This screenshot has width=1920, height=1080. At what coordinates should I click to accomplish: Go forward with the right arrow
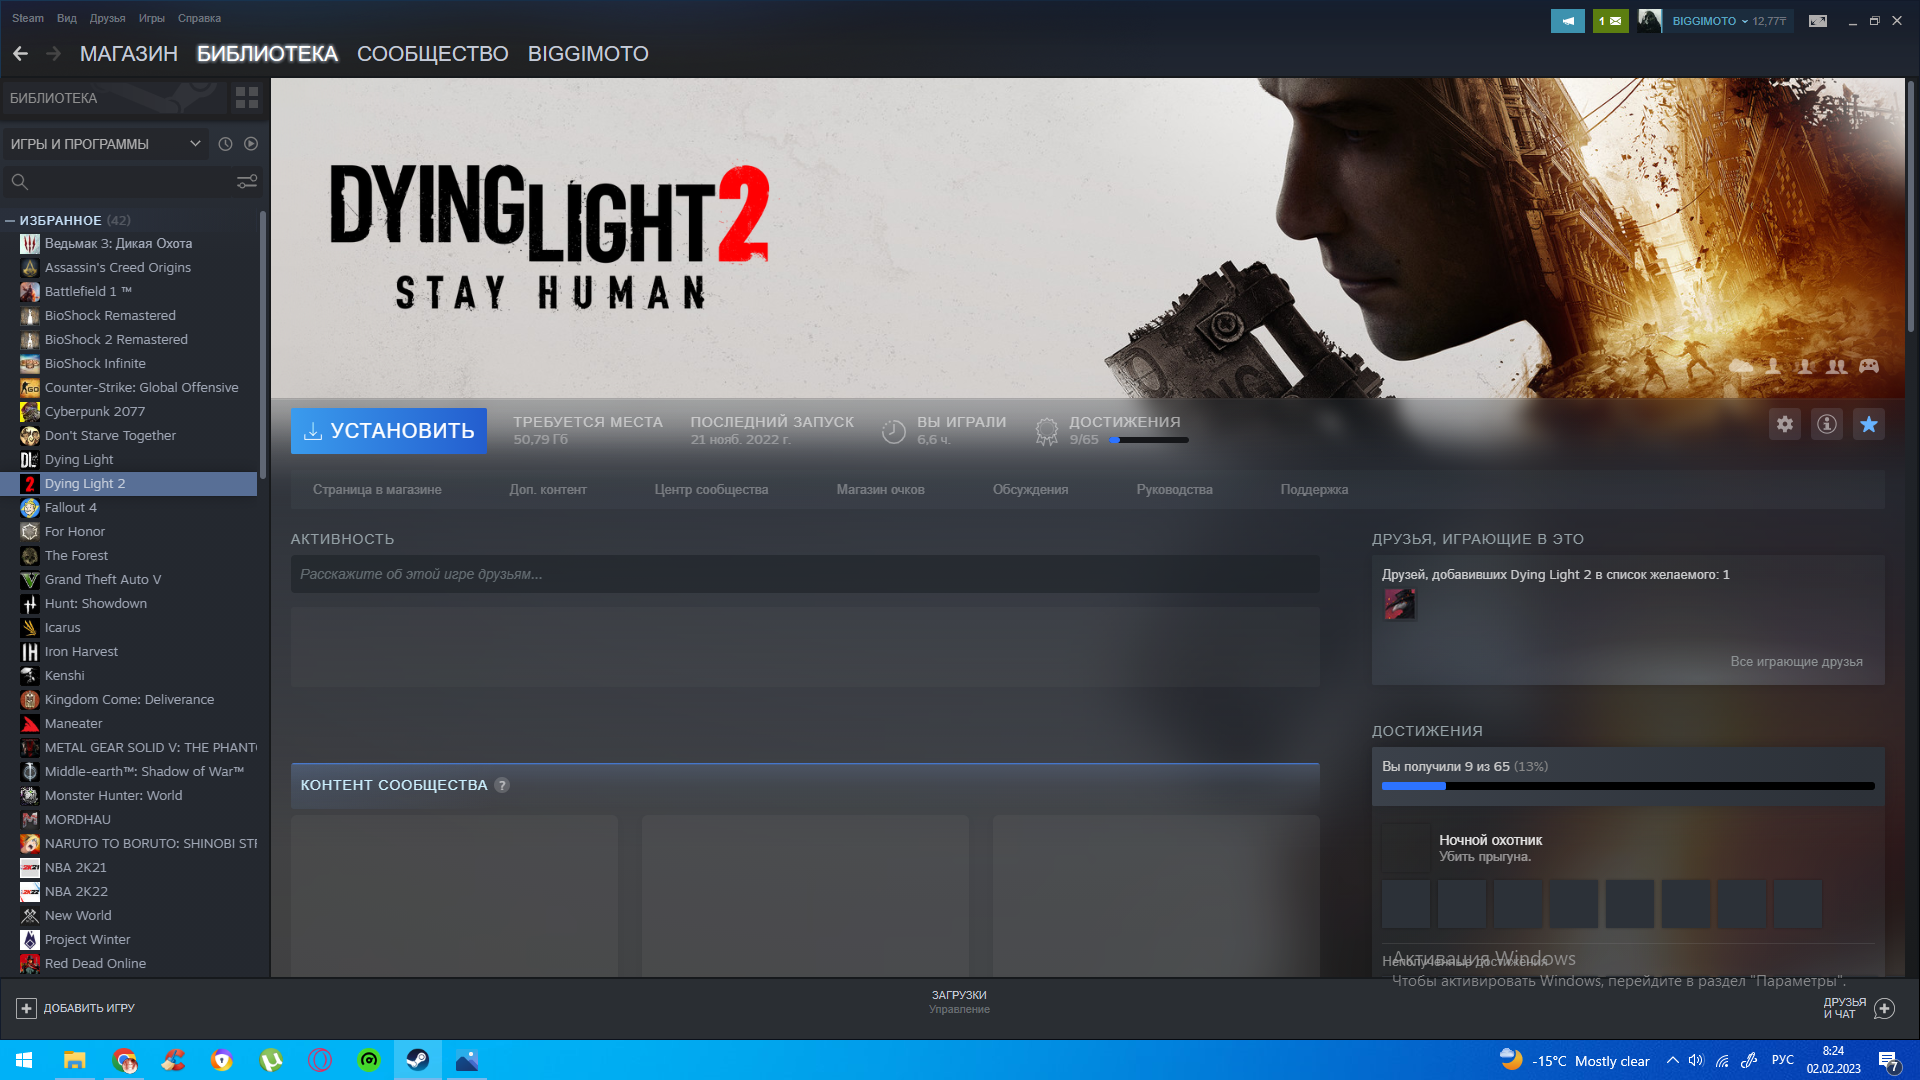pyautogui.click(x=54, y=54)
